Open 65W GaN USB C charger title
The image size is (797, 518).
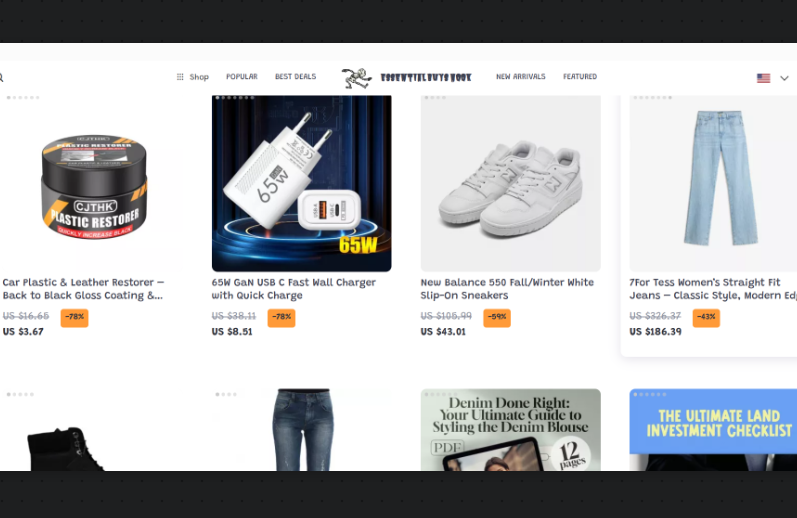pyautogui.click(x=294, y=289)
